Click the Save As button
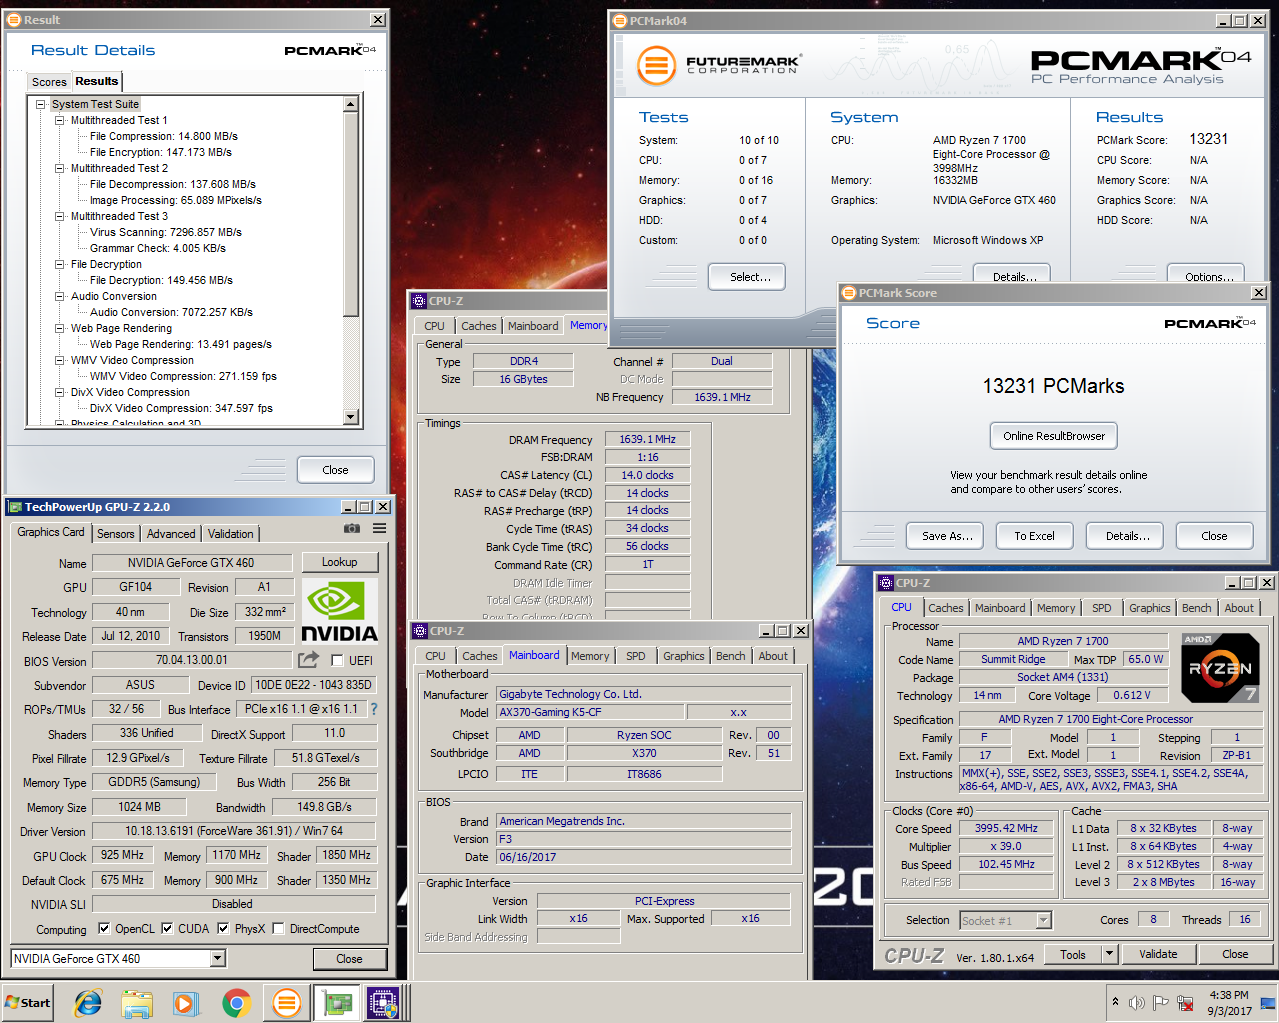 [x=946, y=536]
